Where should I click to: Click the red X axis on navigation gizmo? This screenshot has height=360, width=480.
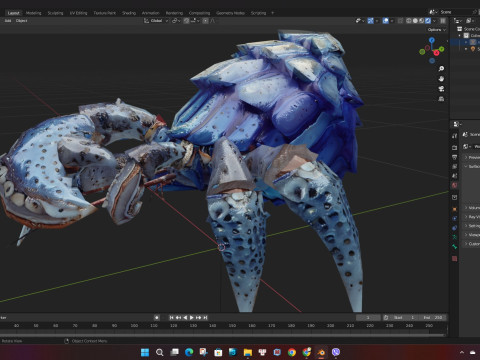coord(436,53)
